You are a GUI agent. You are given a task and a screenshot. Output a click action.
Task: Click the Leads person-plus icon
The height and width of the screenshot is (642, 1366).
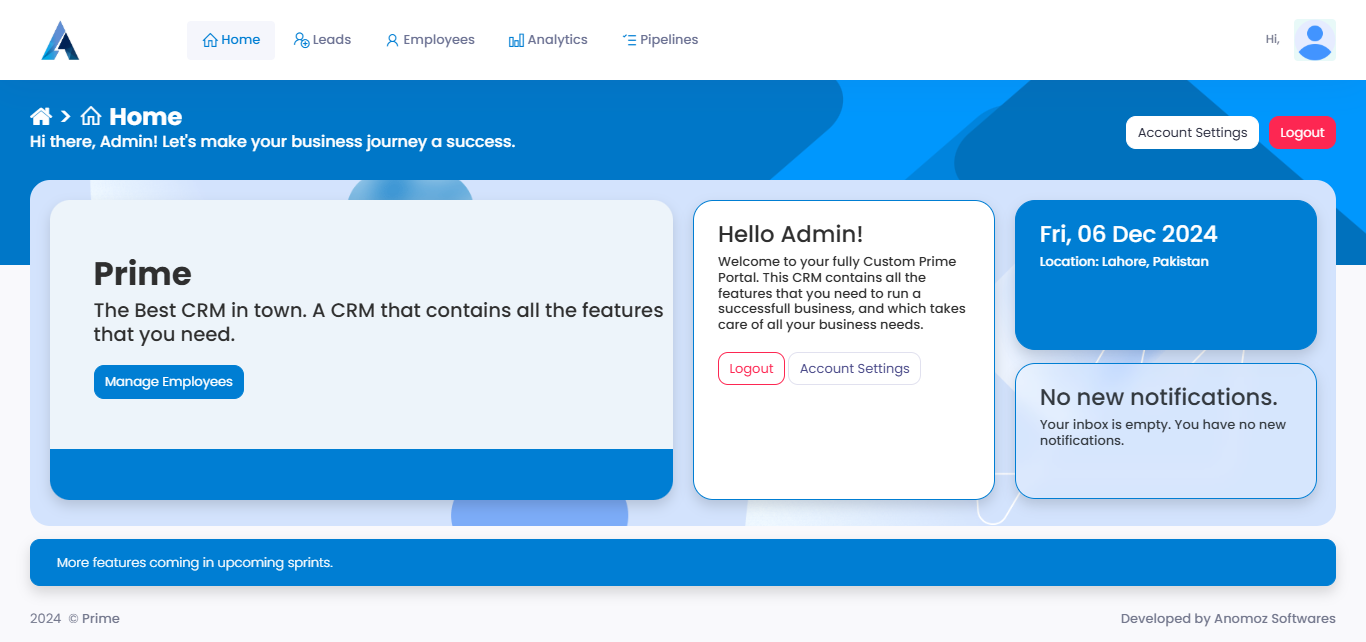[x=301, y=40]
